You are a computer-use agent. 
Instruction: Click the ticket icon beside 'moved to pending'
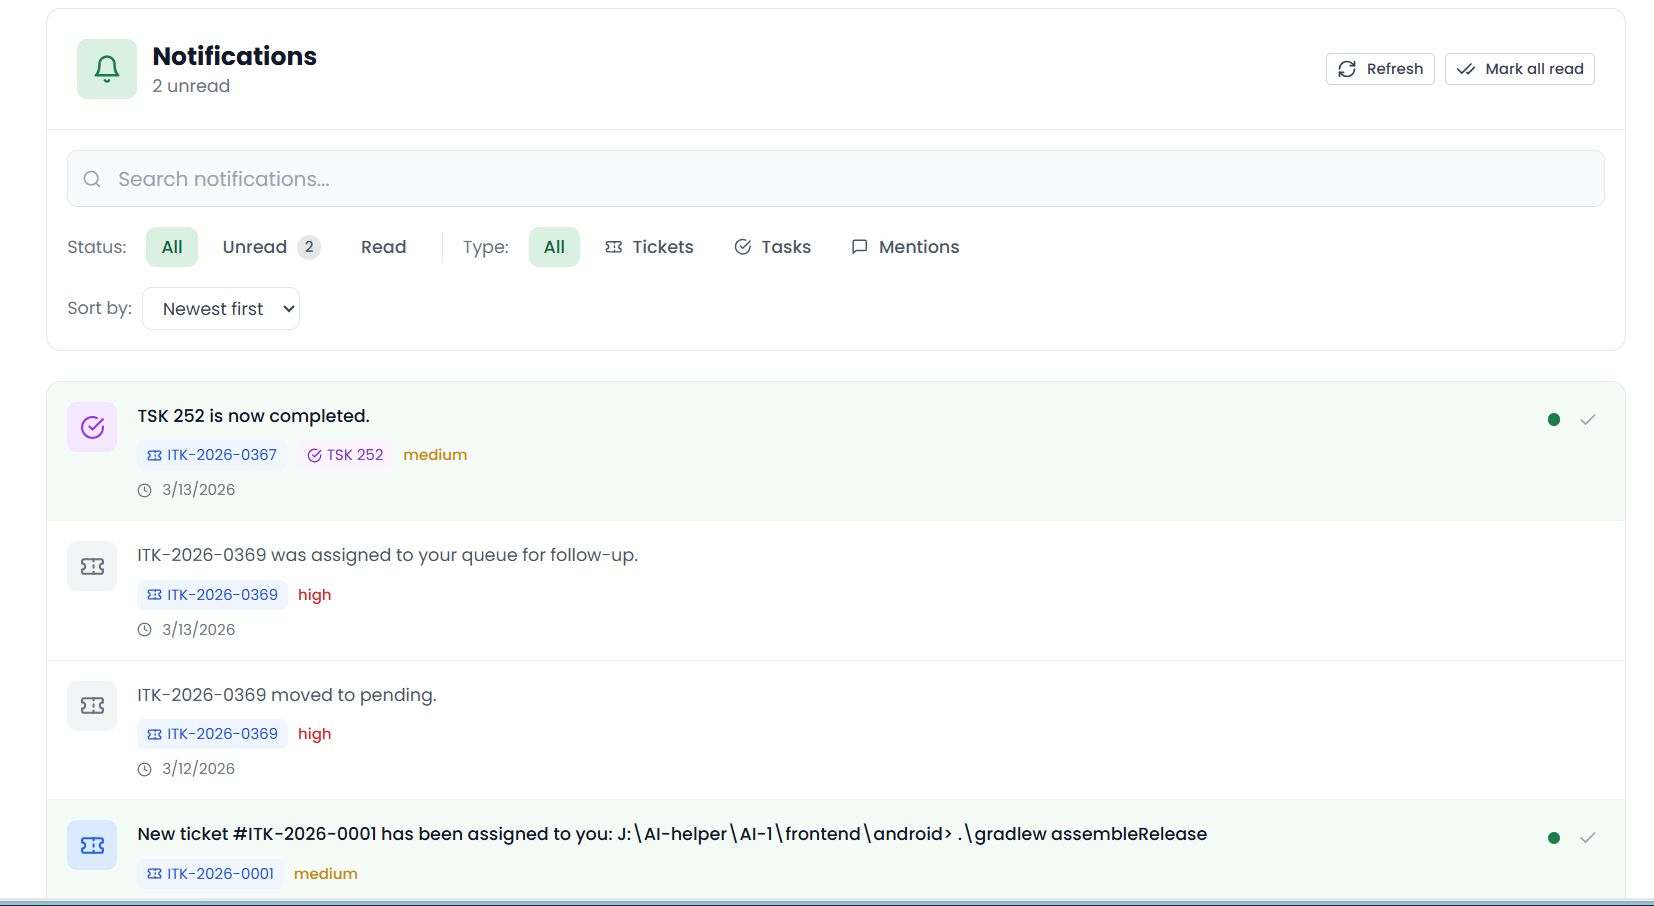92,706
